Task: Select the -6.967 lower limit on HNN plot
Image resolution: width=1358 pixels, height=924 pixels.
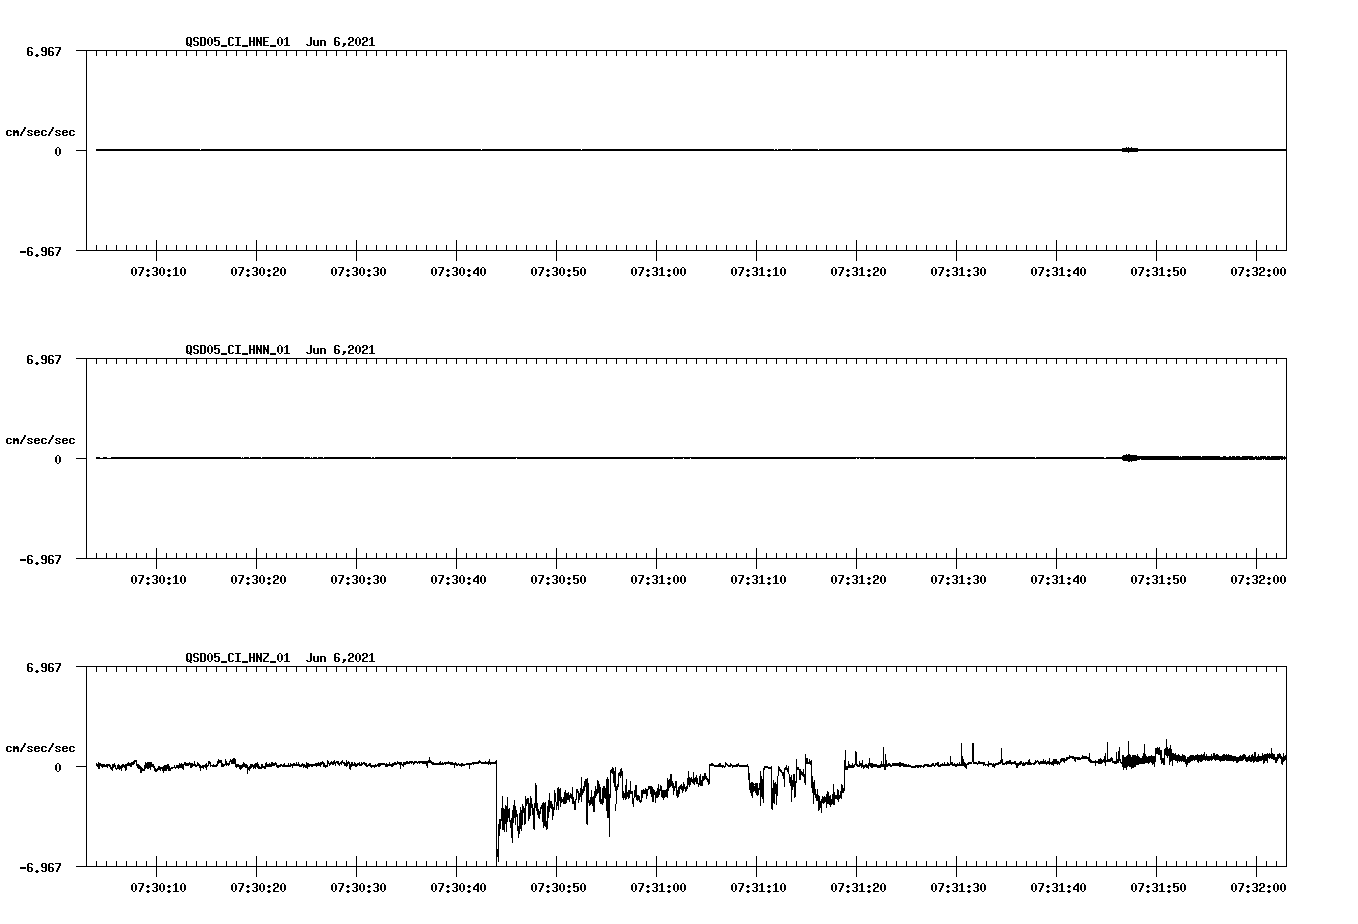Action: coord(40,559)
